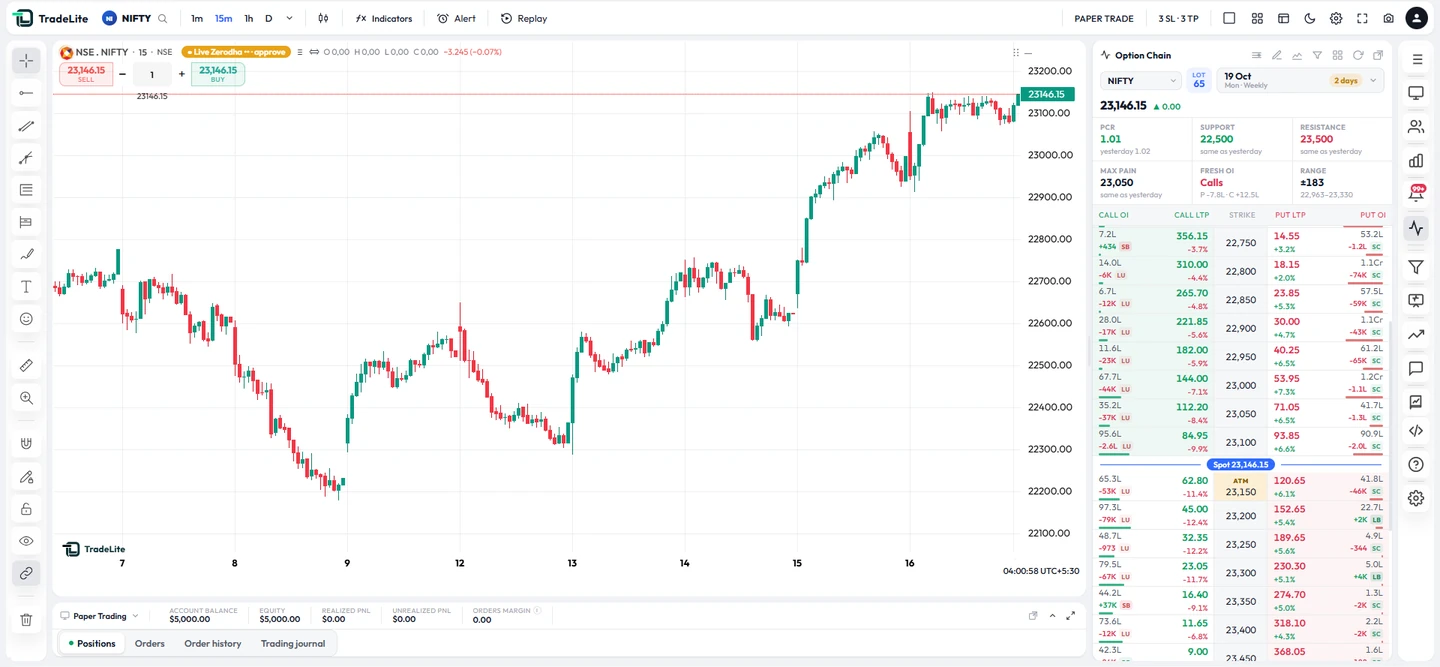Select the horizontal line drawing tool

pyautogui.click(x=26, y=93)
